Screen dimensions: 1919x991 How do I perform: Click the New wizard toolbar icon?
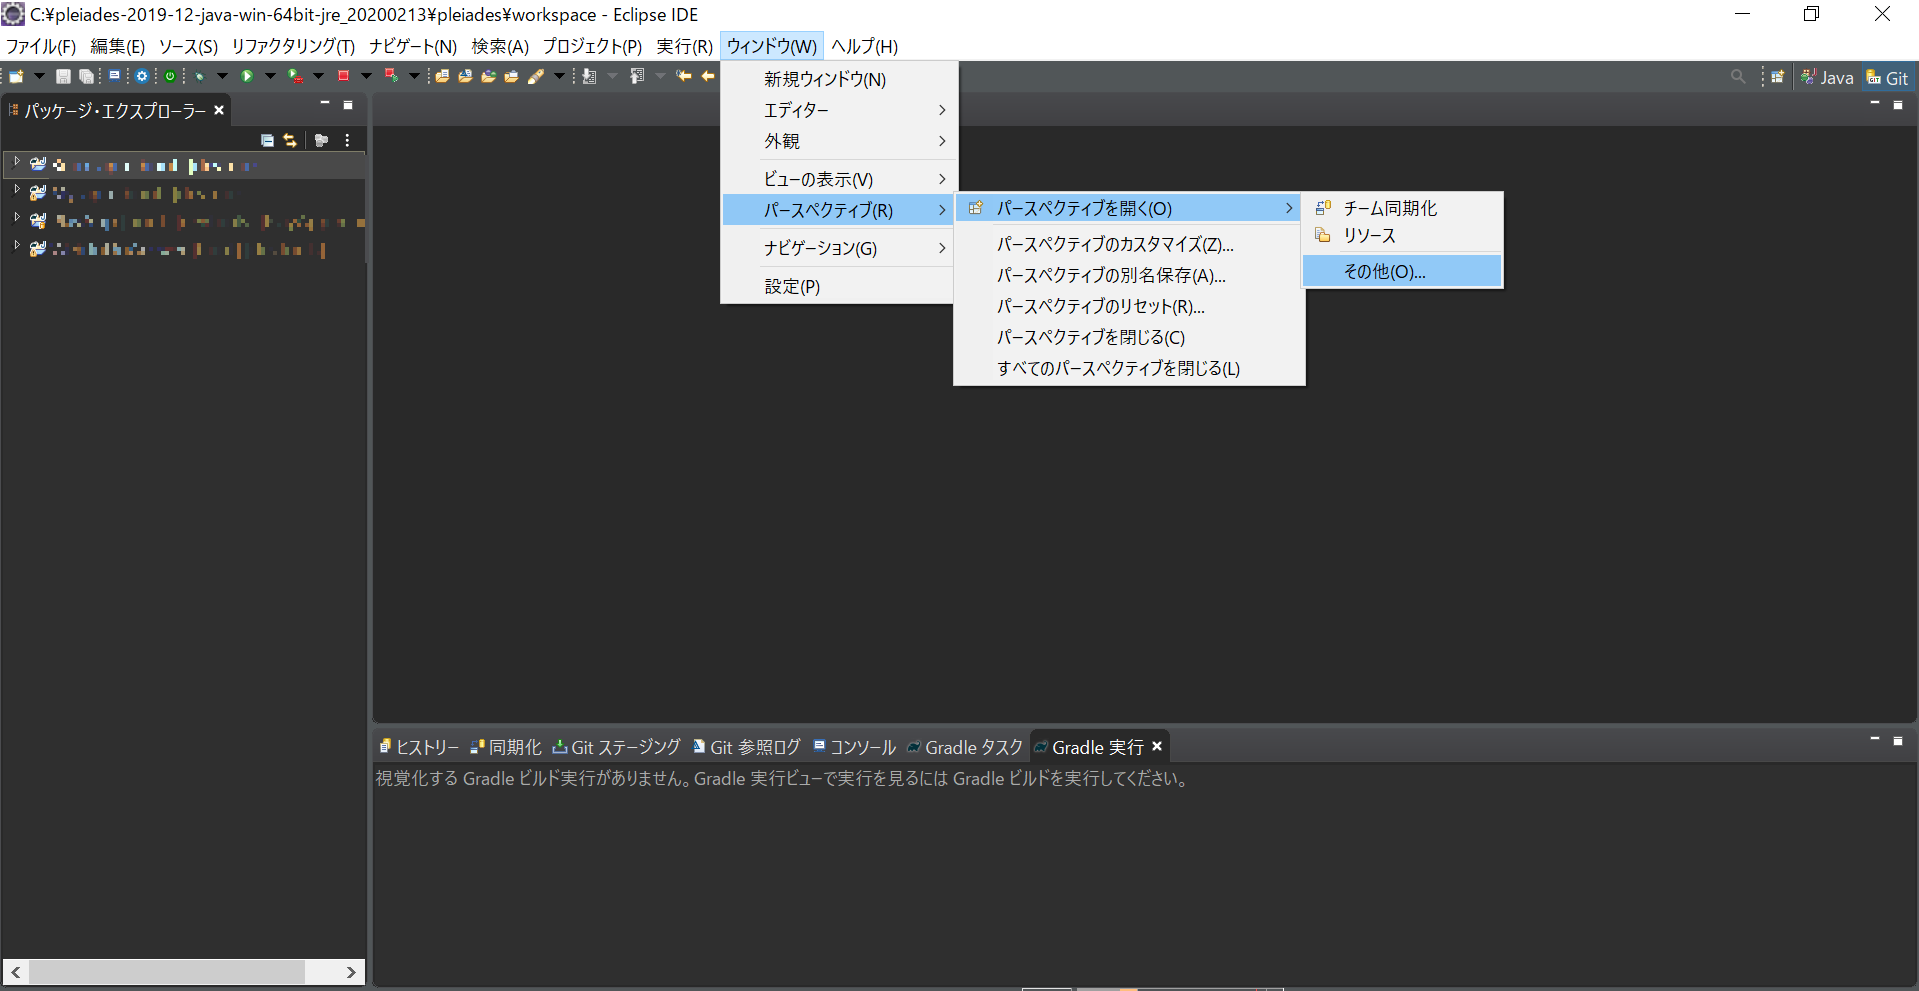coord(16,76)
